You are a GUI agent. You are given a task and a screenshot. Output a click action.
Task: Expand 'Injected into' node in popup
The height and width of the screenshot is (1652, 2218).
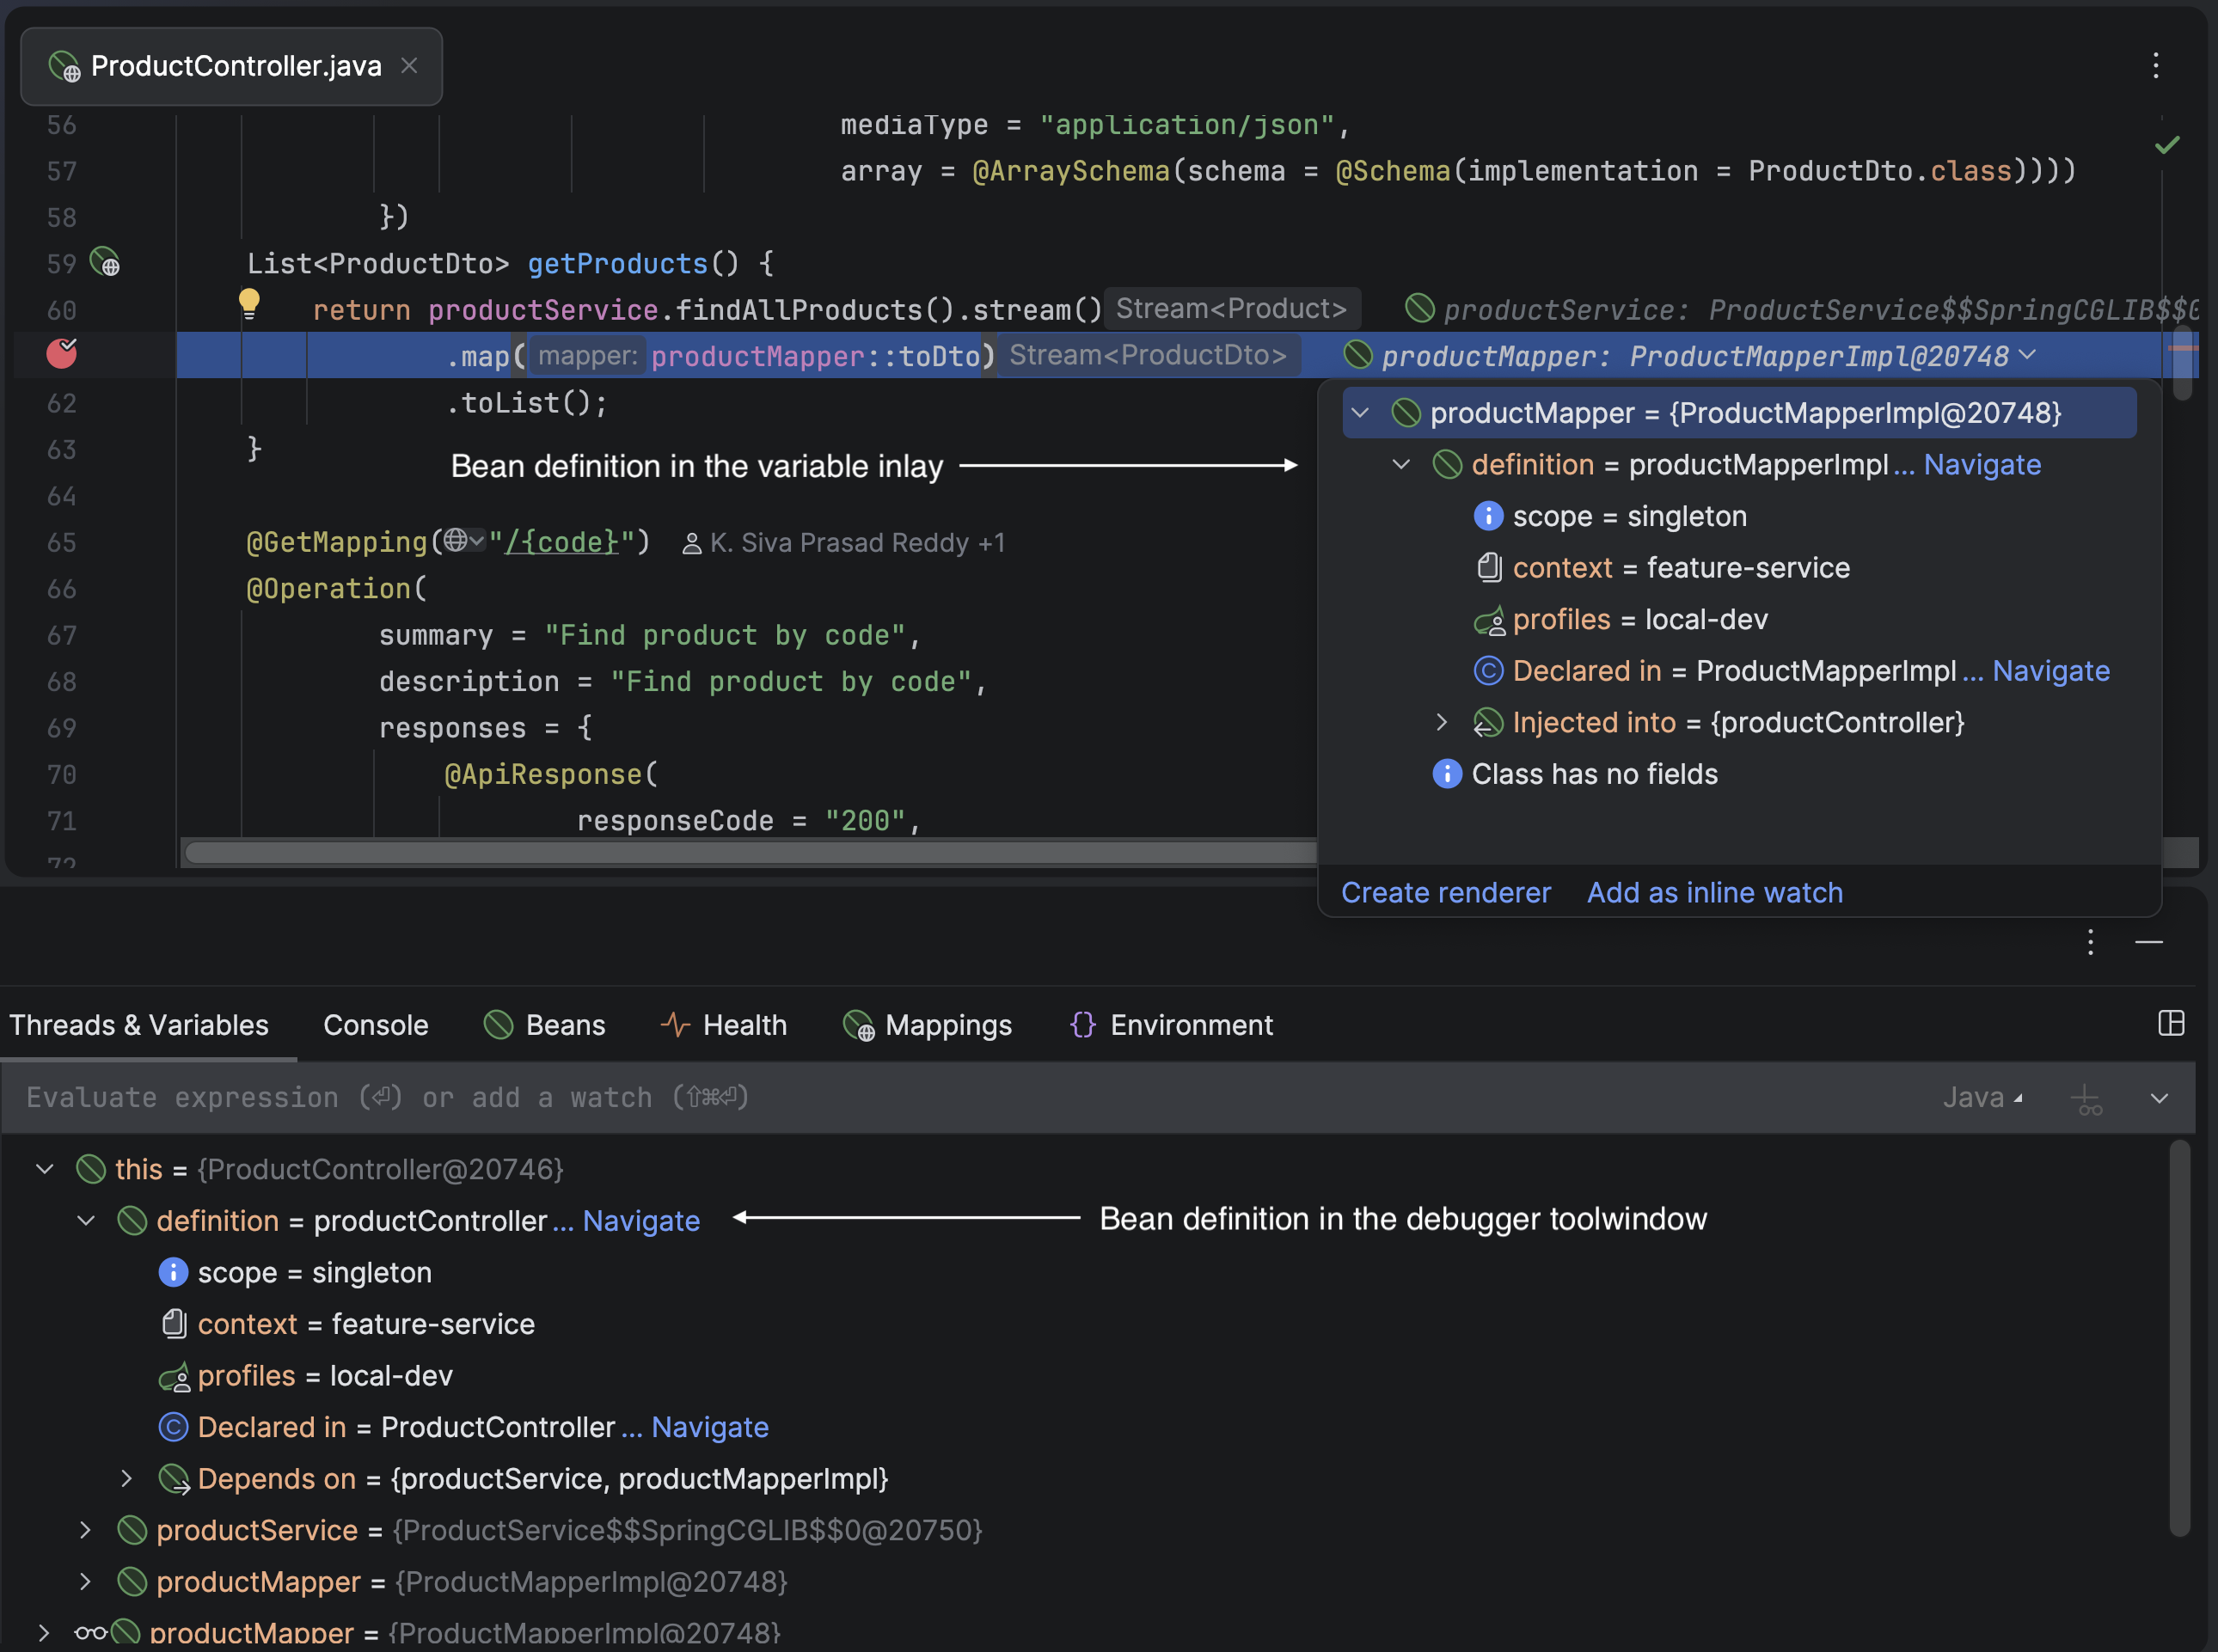1441,722
